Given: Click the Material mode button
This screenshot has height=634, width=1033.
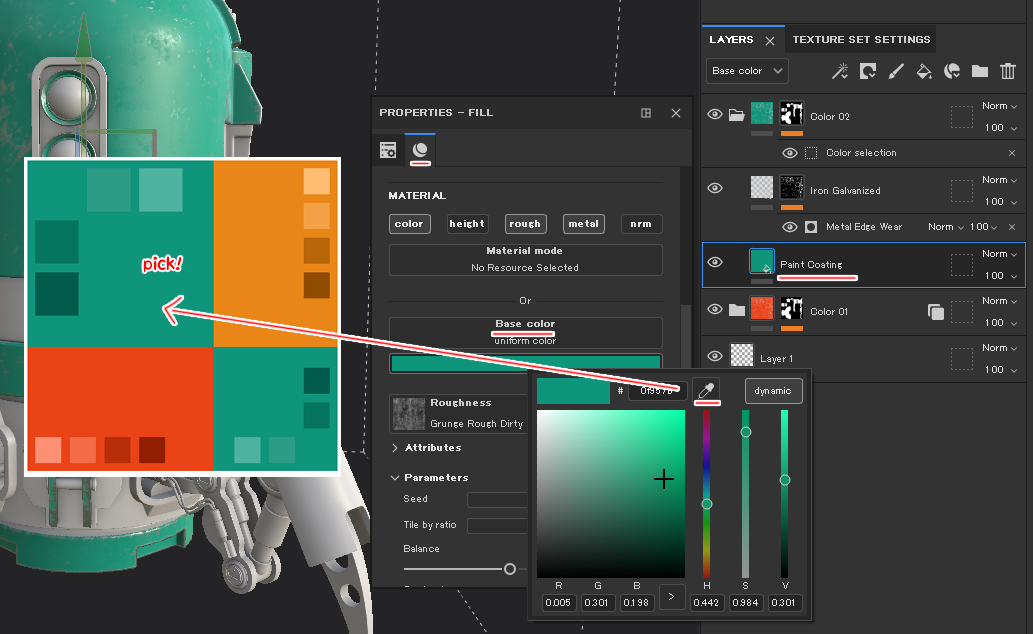Looking at the screenshot, I should [525, 259].
